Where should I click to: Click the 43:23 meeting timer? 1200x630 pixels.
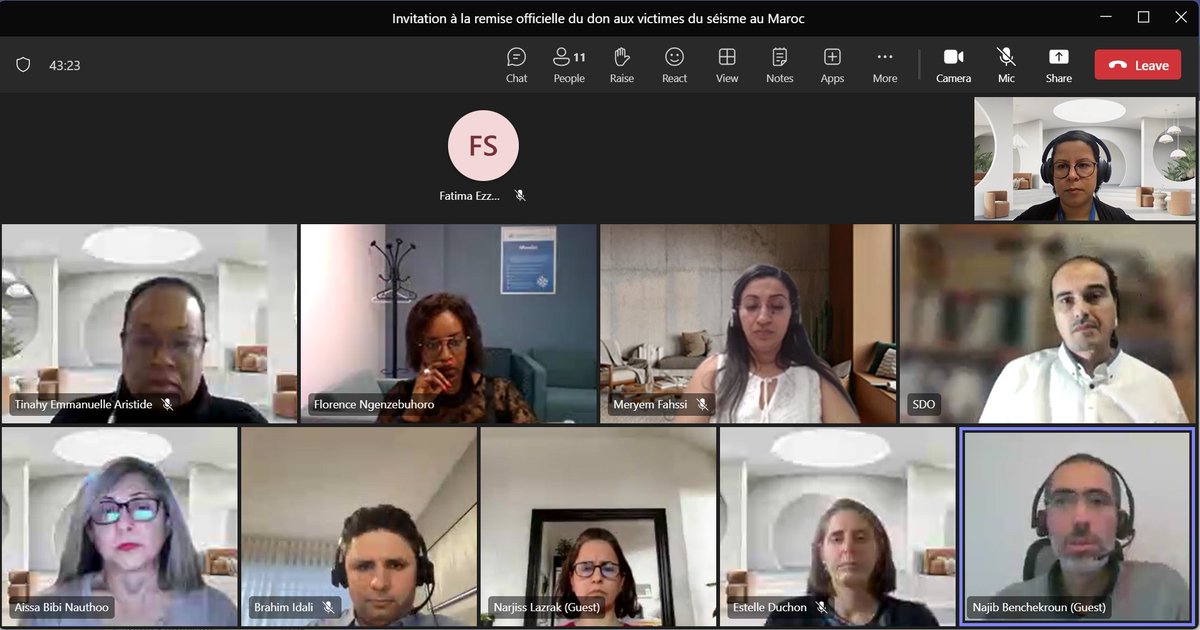[x=65, y=65]
